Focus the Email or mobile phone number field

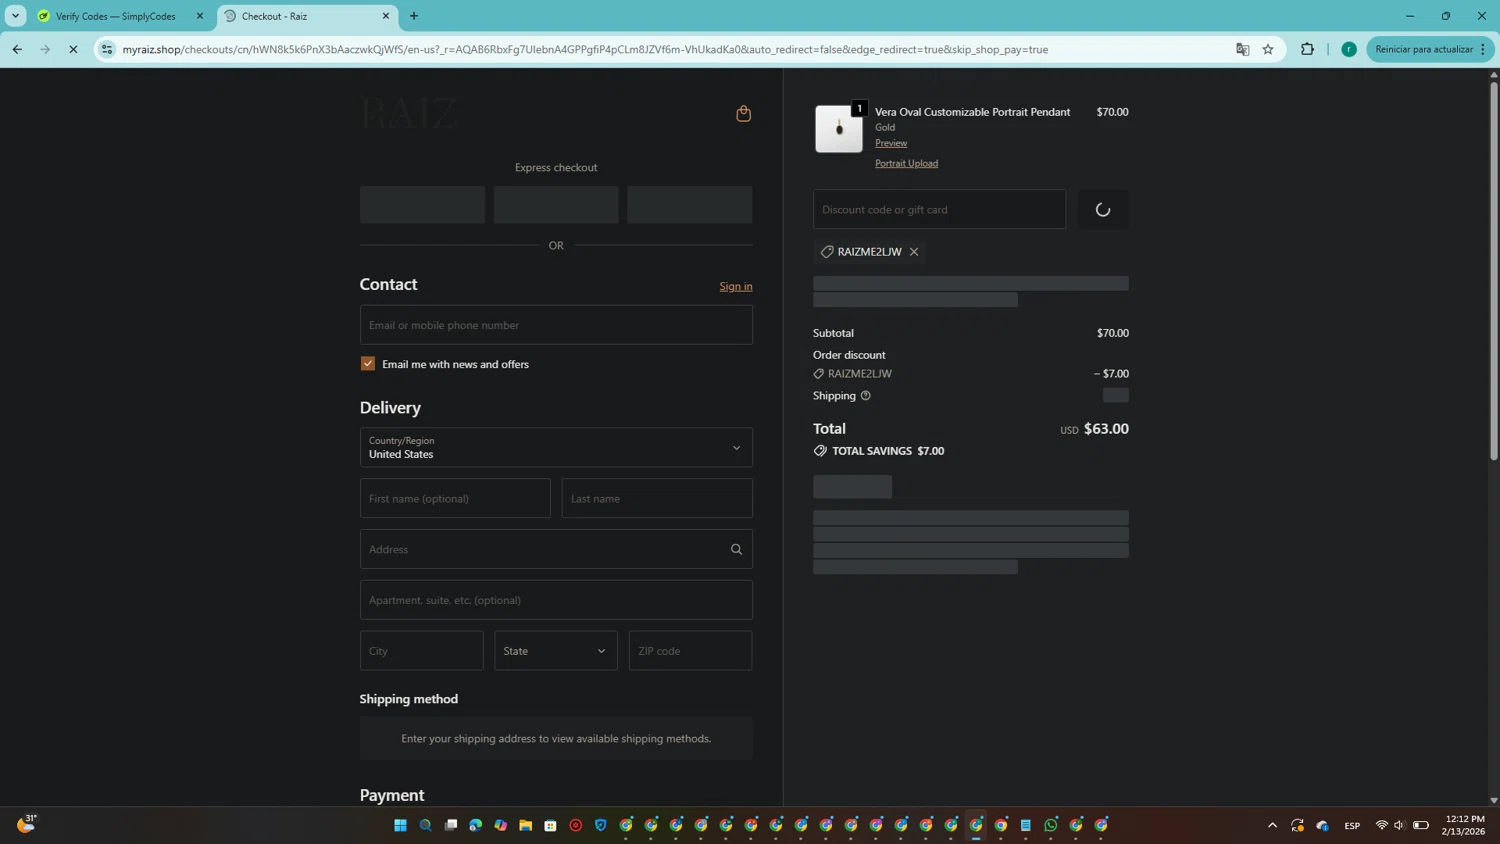pos(556,325)
